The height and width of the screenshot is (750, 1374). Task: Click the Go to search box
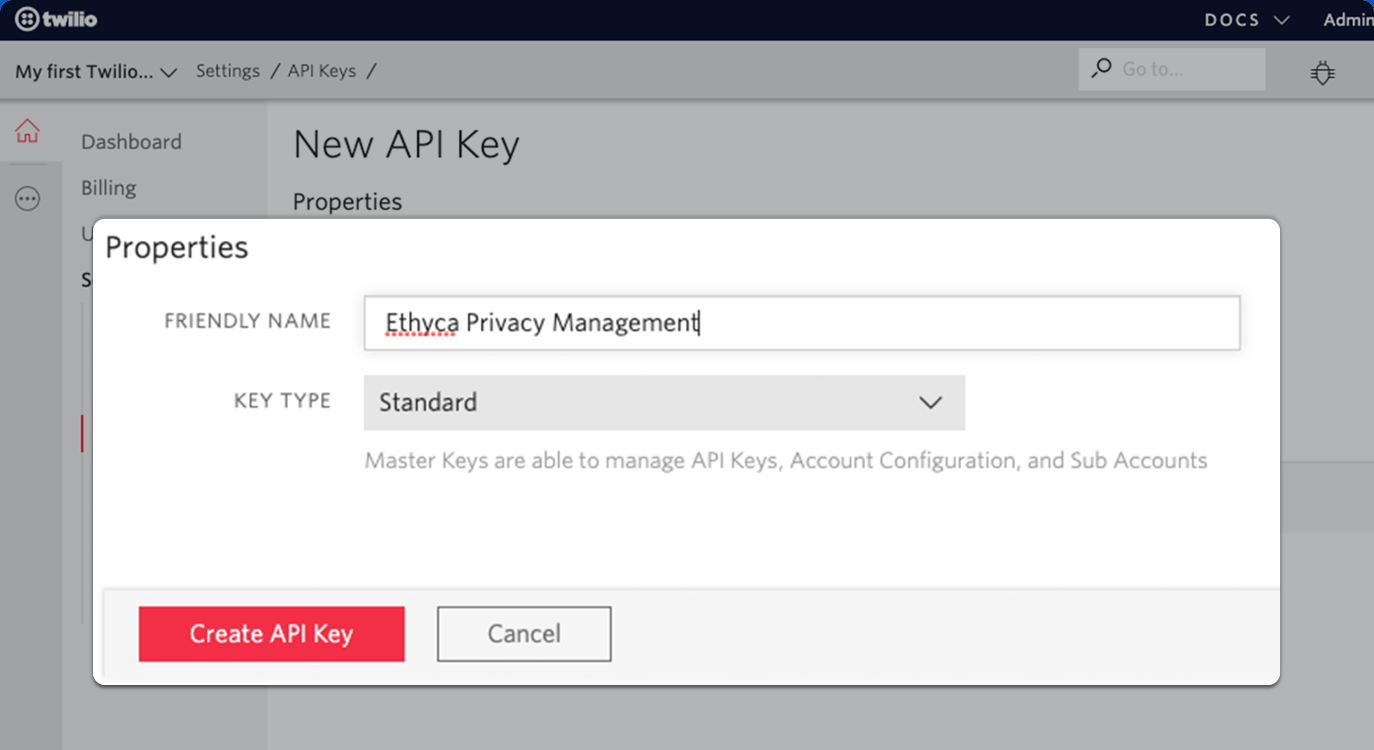pyautogui.click(x=1172, y=69)
